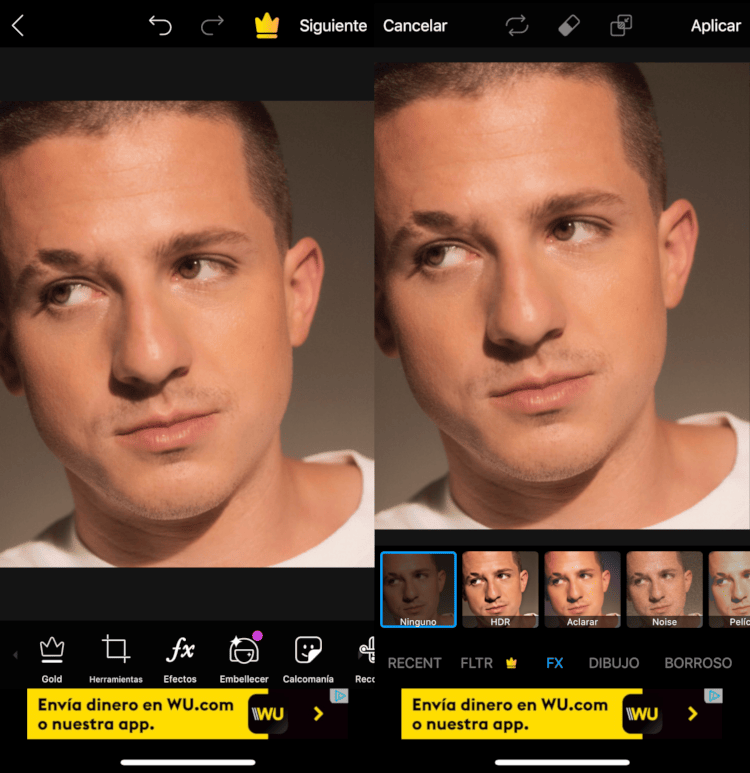This screenshot has height=773, width=750.
Task: Open the RECENT effects tab
Action: point(414,662)
